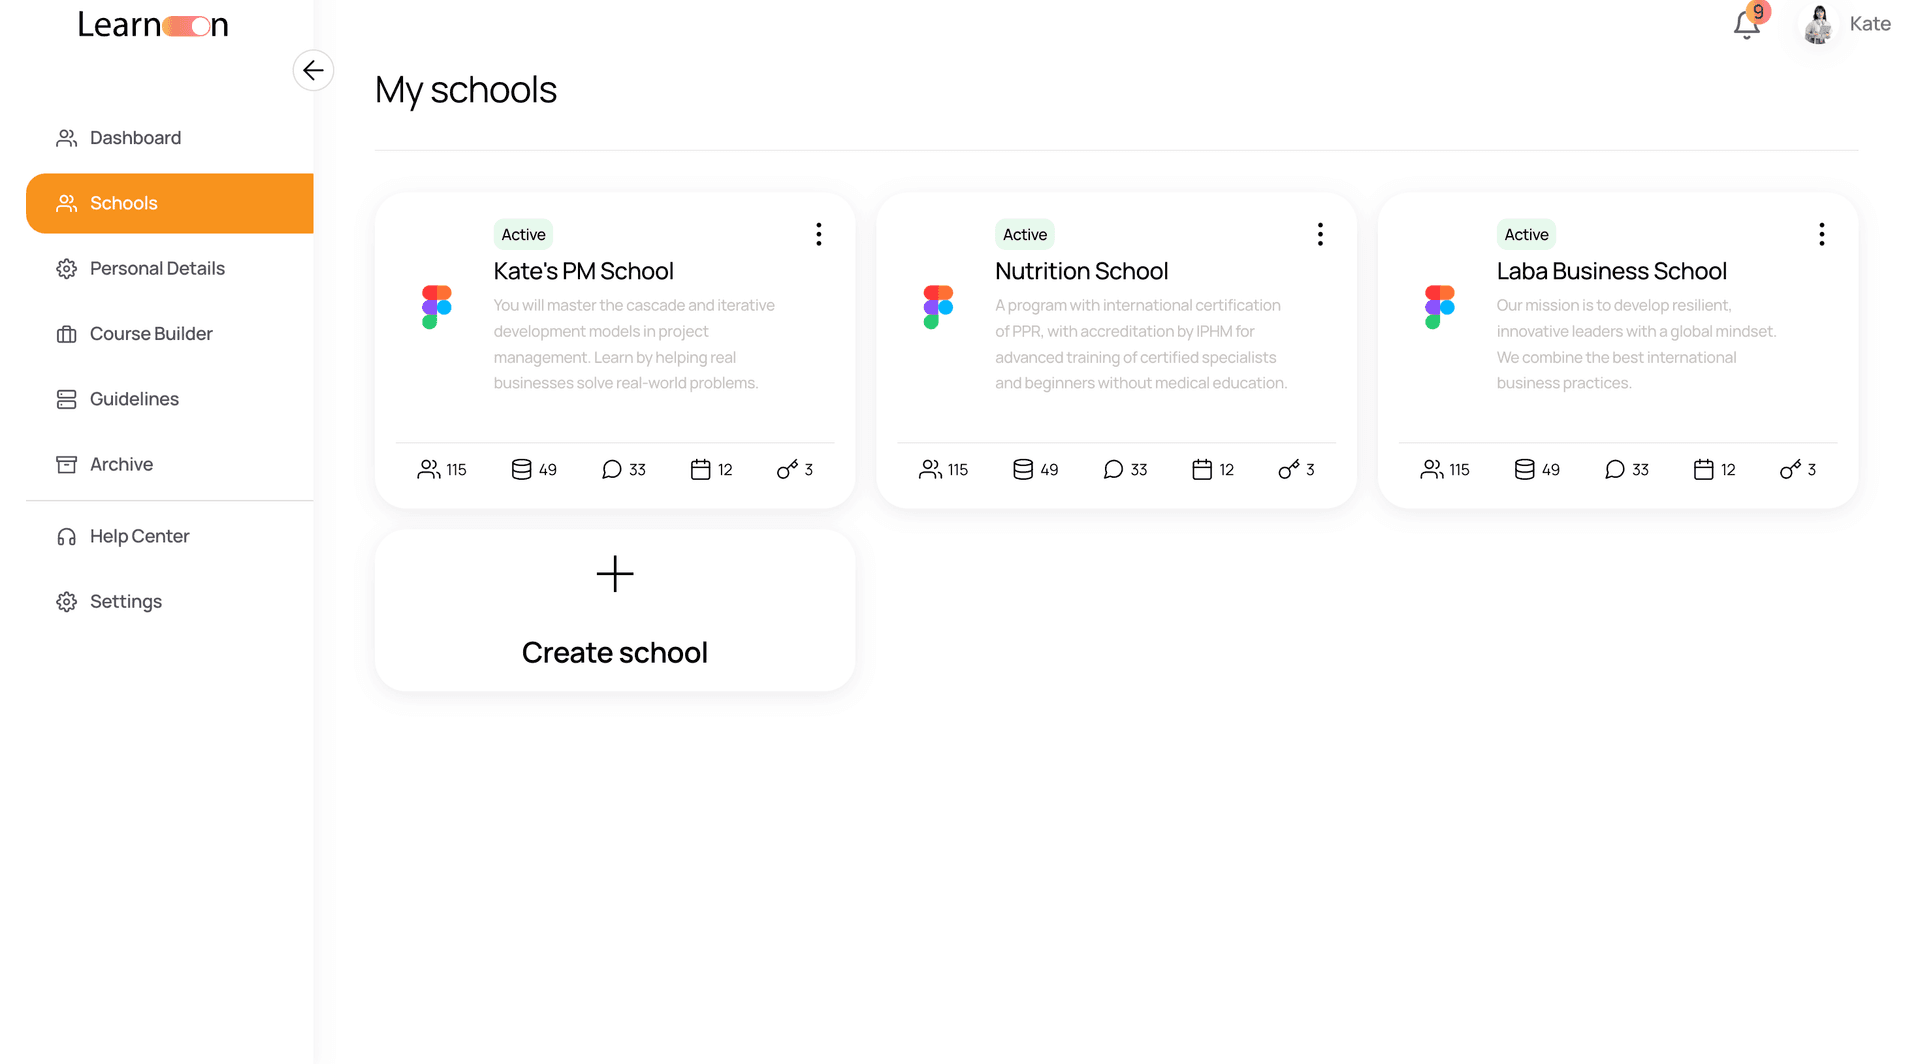Click Create school button

[x=614, y=652]
